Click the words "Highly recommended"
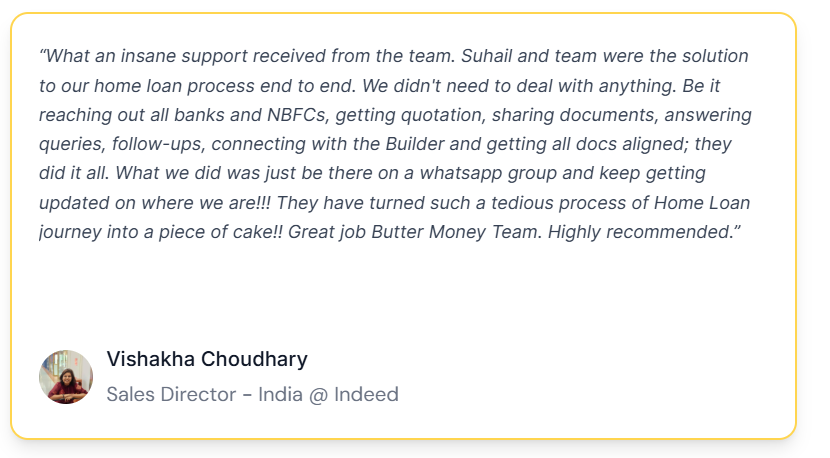The height and width of the screenshot is (458, 830). 663,232
